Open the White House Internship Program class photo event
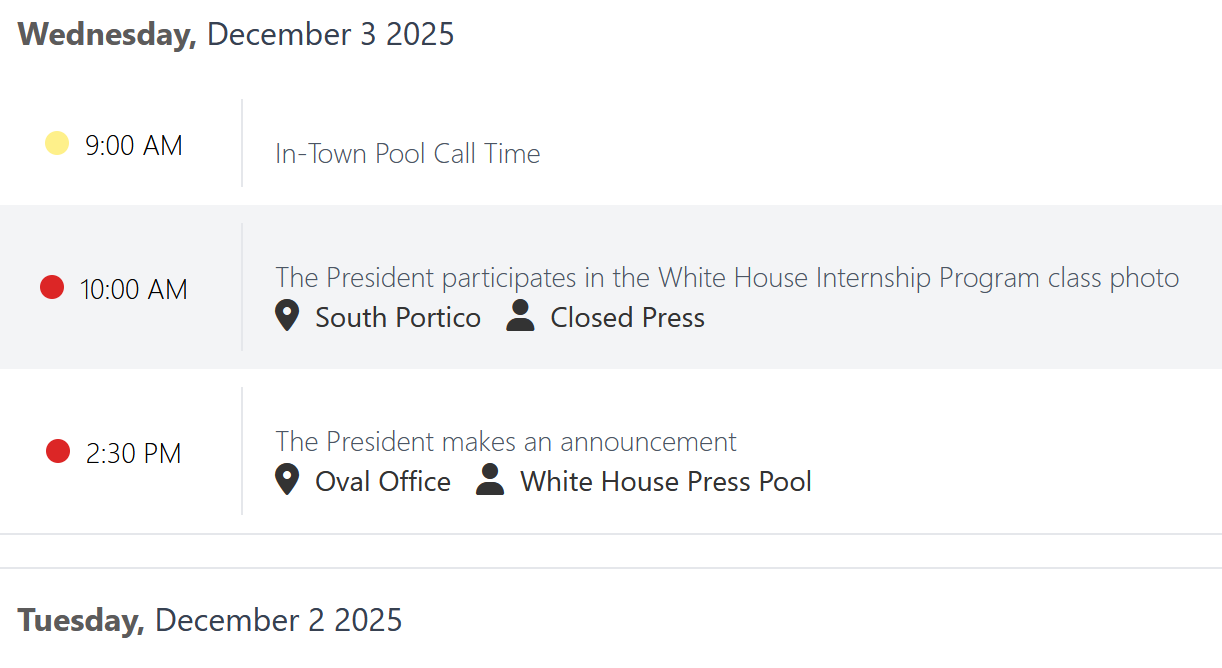Image resolution: width=1222 pixels, height=668 pixels. [x=727, y=277]
